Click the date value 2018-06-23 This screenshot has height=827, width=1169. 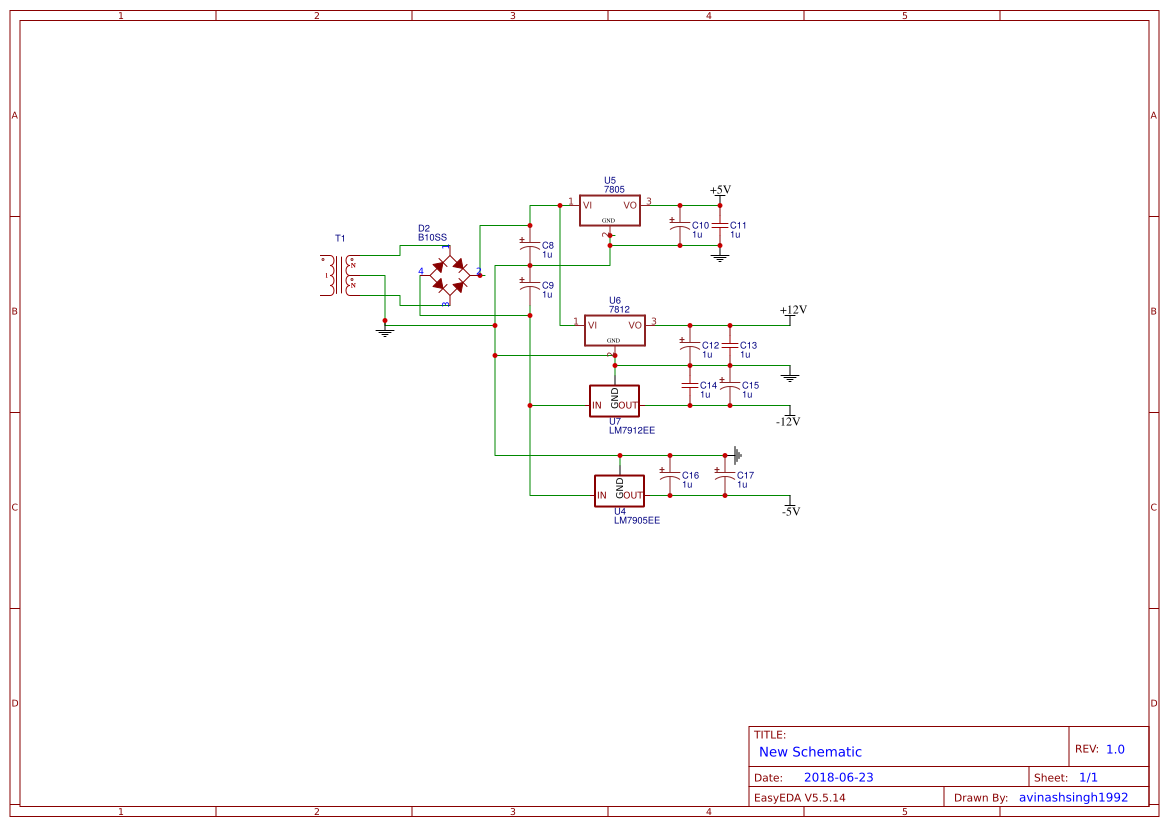[x=838, y=777]
